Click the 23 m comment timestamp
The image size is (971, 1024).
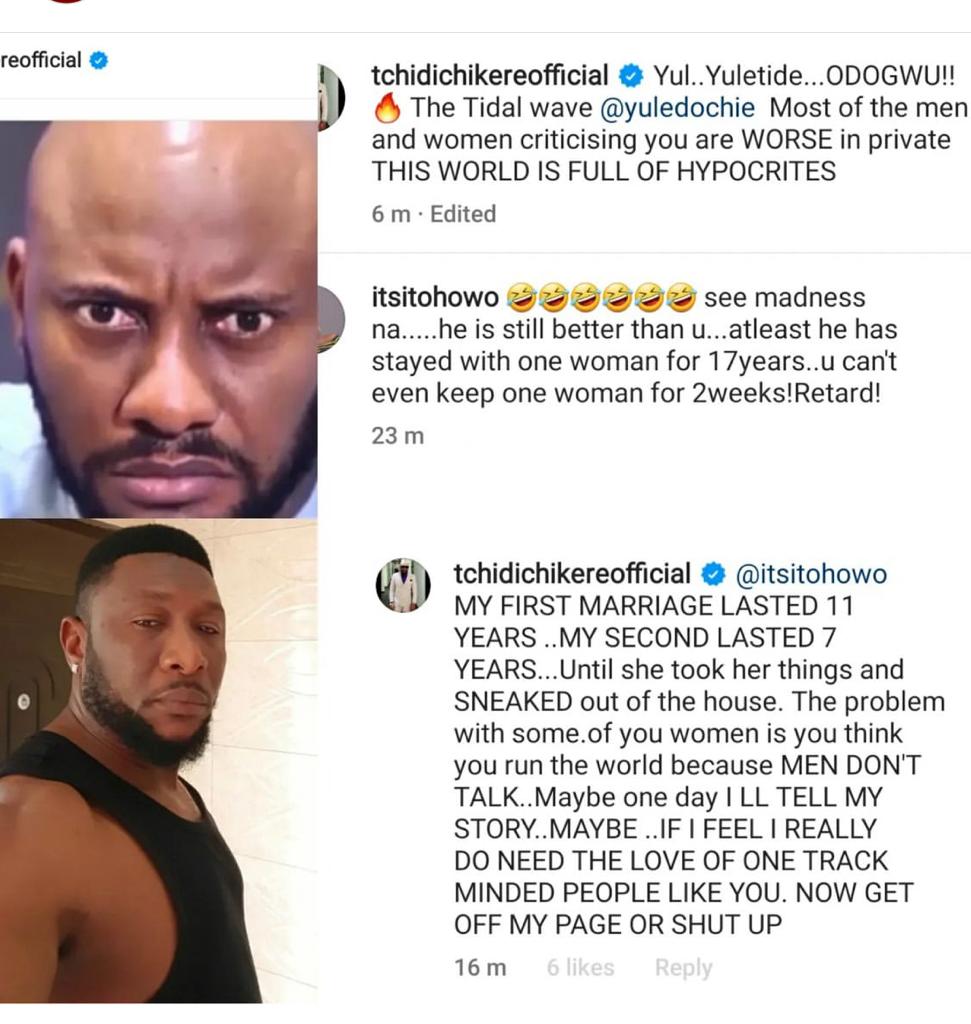(398, 436)
